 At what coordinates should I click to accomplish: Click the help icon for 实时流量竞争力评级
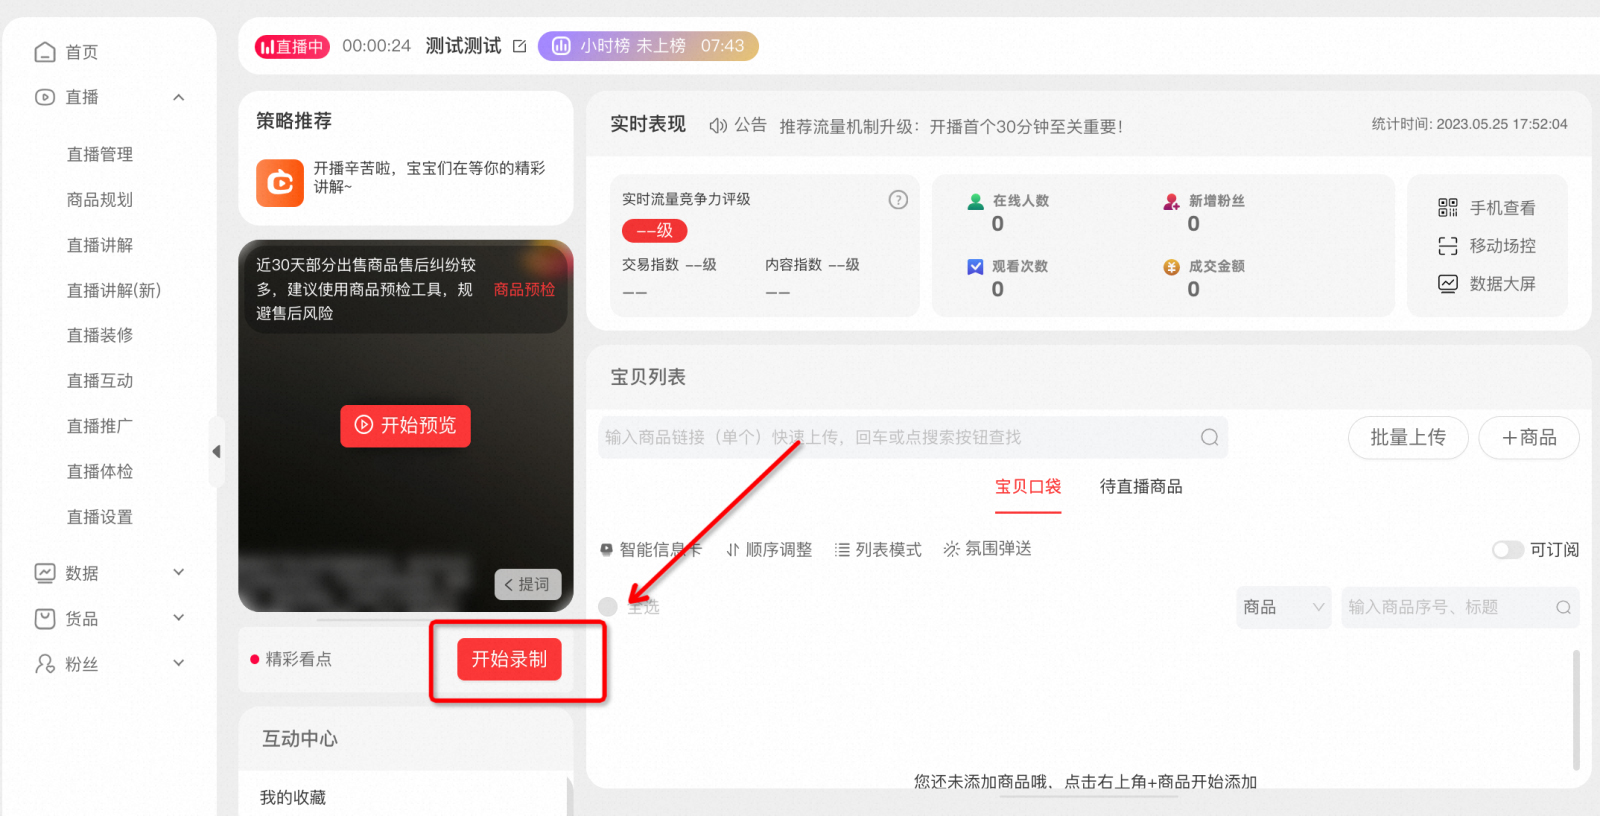[x=898, y=200]
